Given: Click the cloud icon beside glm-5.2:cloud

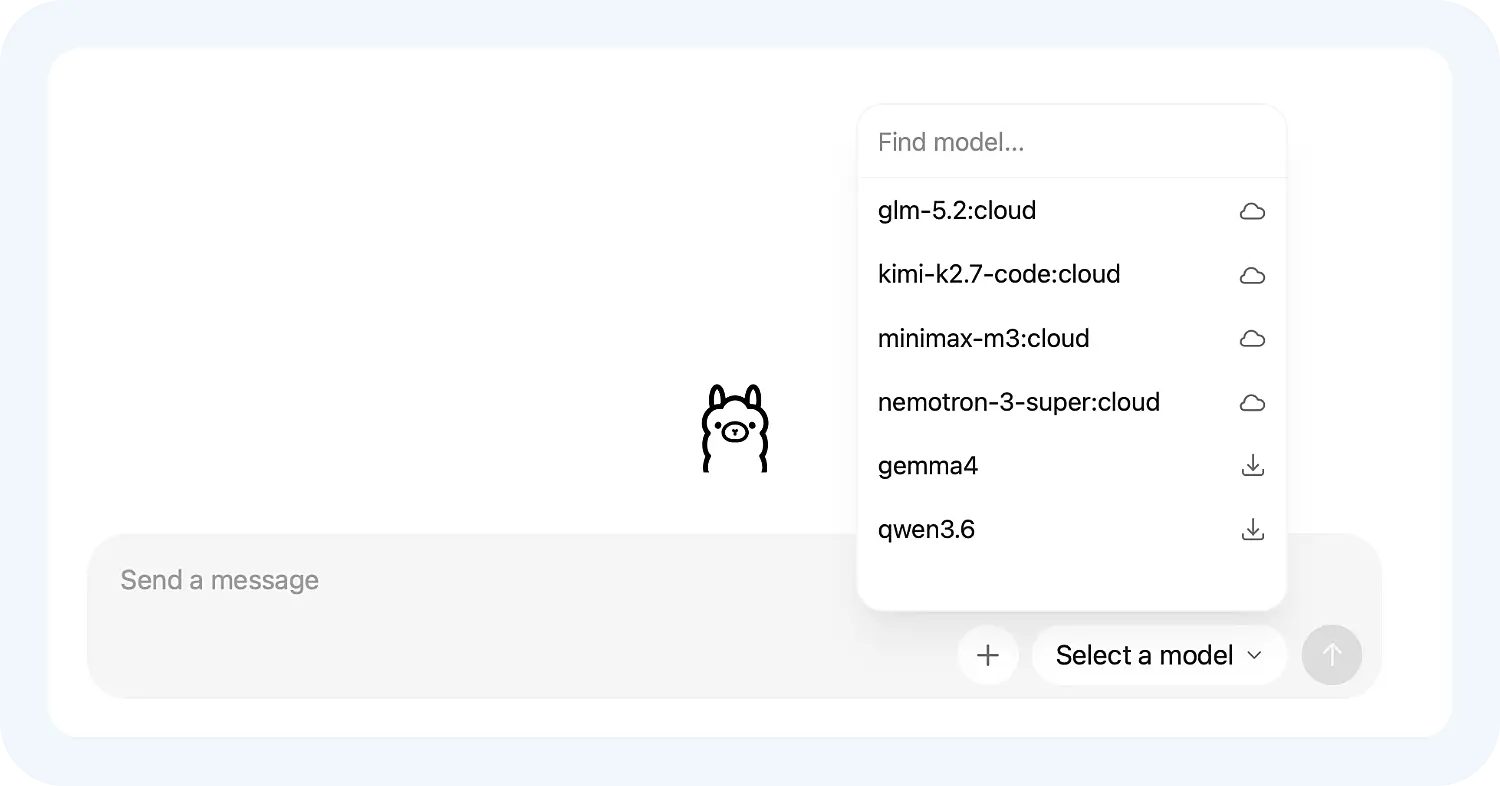Looking at the screenshot, I should [x=1252, y=211].
